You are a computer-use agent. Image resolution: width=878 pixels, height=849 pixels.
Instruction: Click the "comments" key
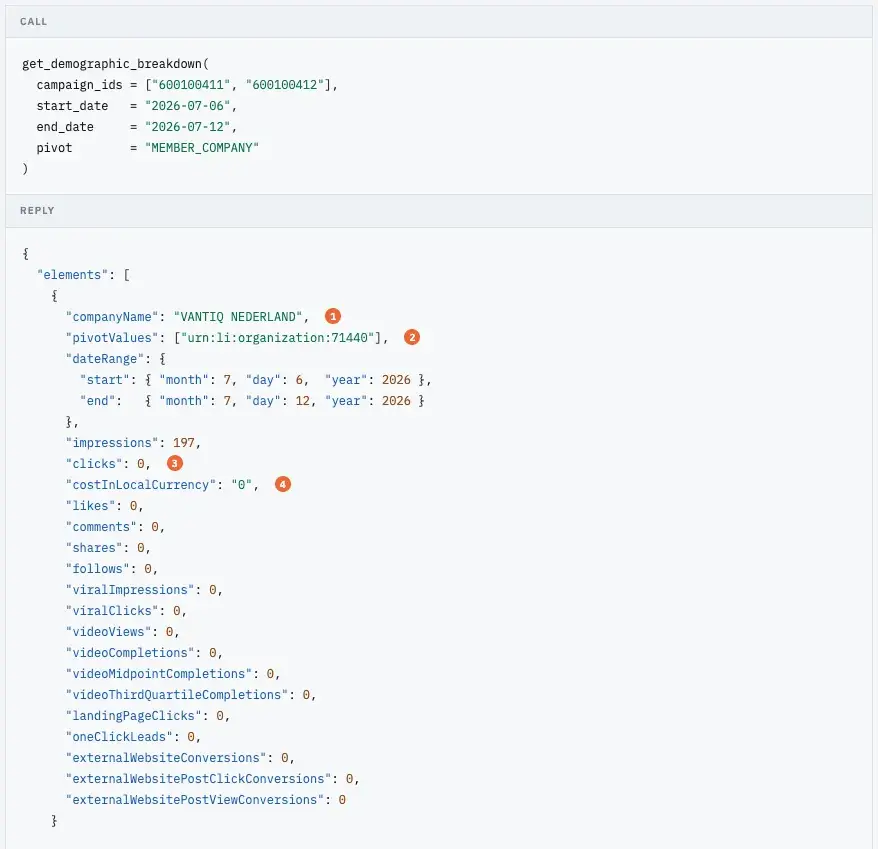(x=101, y=527)
